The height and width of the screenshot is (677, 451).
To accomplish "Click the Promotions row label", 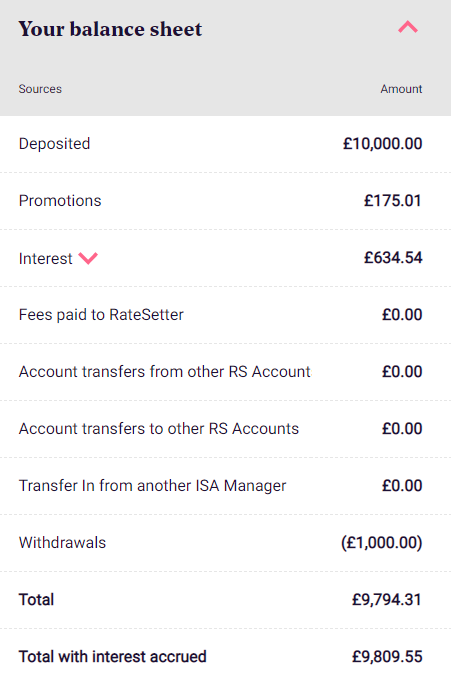I will 60,201.
